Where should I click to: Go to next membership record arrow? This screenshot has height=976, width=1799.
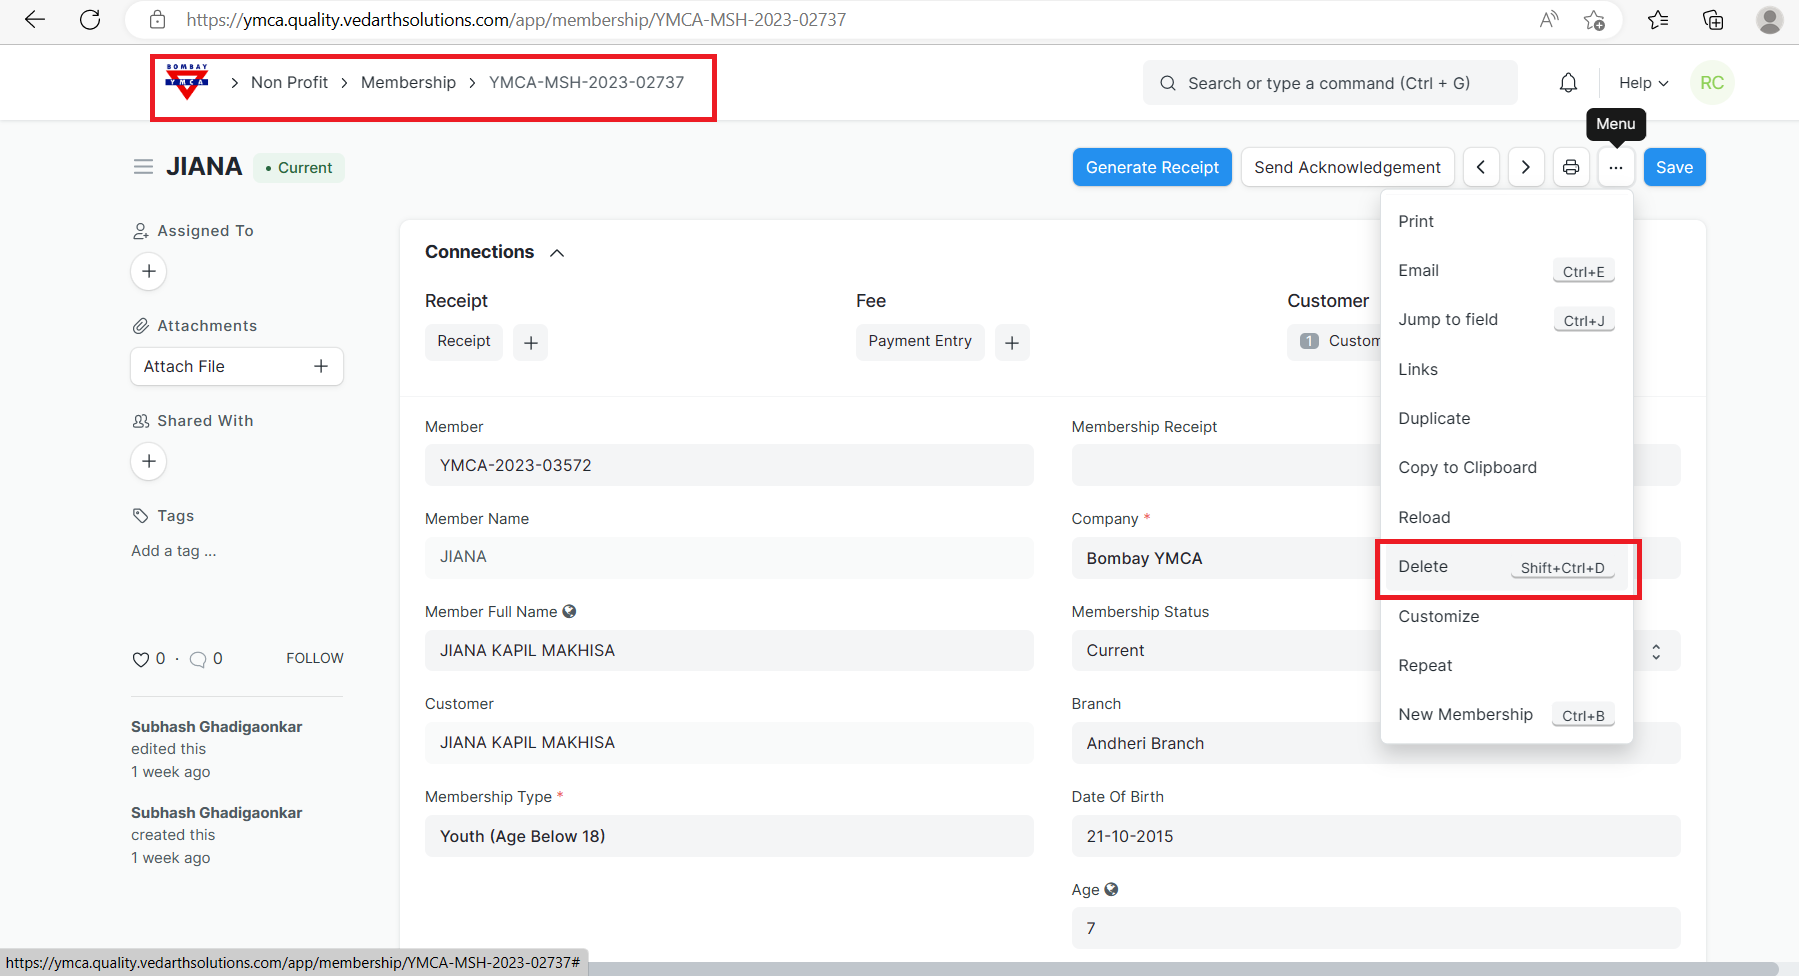pyautogui.click(x=1526, y=167)
